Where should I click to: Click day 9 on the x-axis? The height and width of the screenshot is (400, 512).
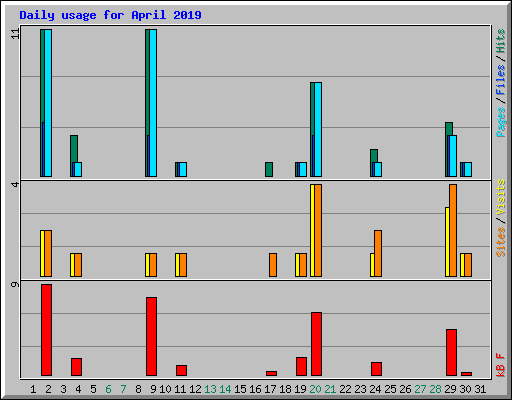153,389
